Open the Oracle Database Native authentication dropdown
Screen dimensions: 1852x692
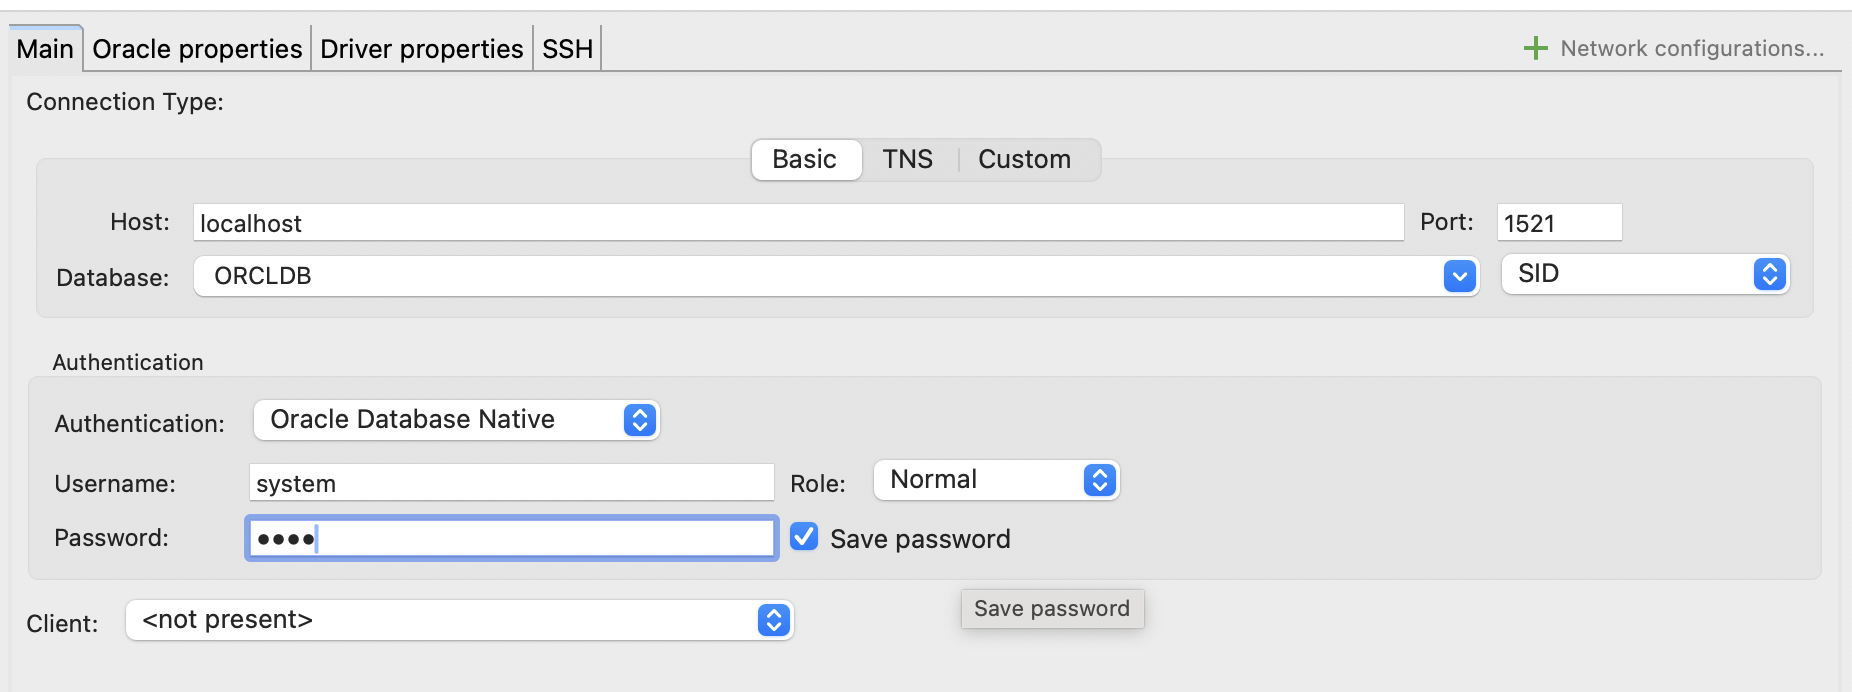pos(456,420)
